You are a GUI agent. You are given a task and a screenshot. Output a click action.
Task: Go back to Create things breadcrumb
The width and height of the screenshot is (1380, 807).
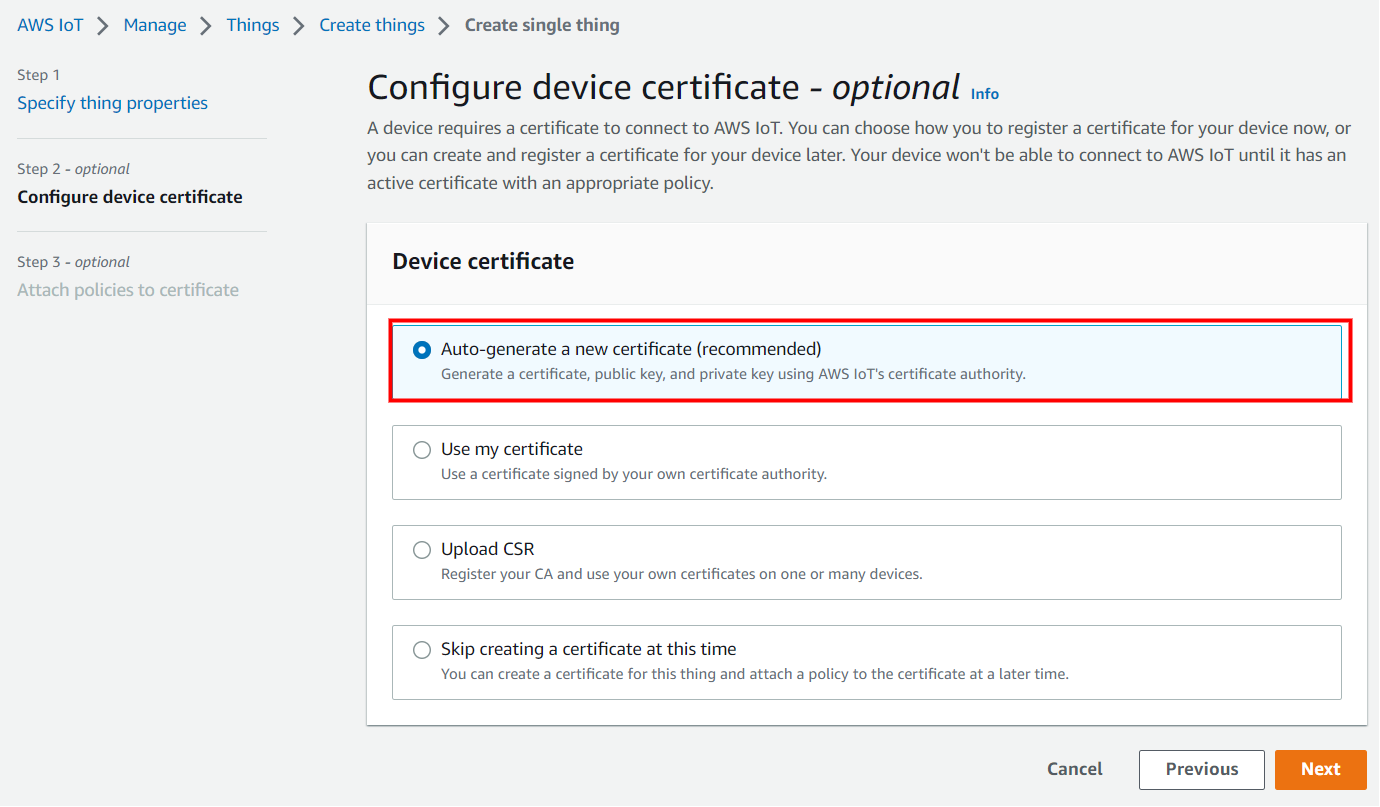click(x=371, y=24)
